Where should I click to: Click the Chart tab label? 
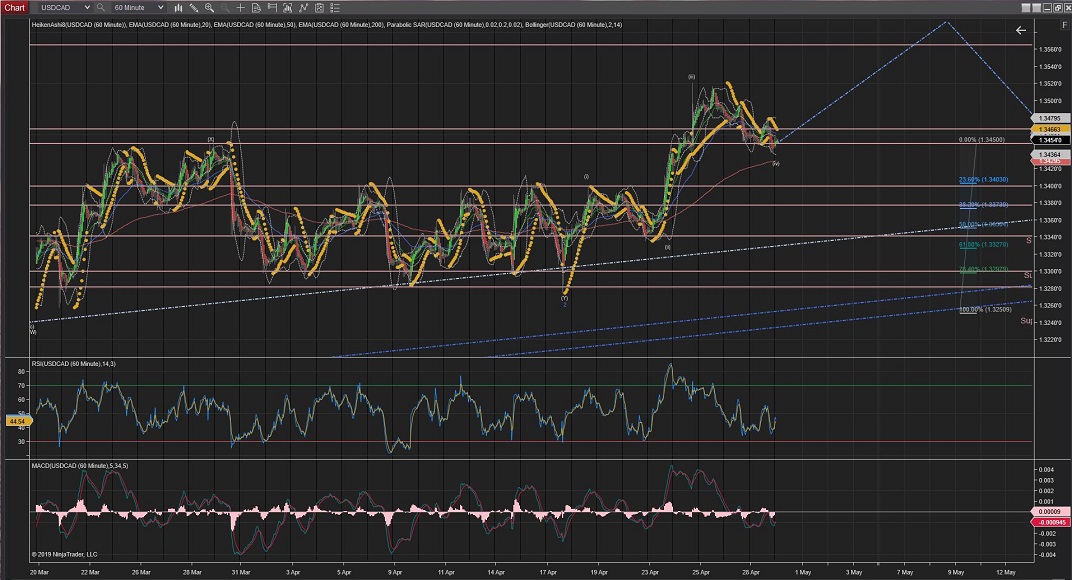pos(15,7)
